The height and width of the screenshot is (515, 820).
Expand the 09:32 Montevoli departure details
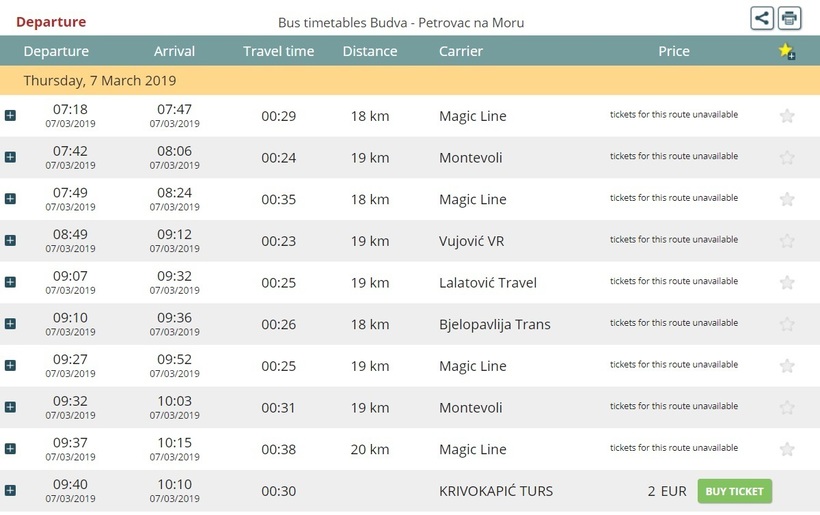10,407
